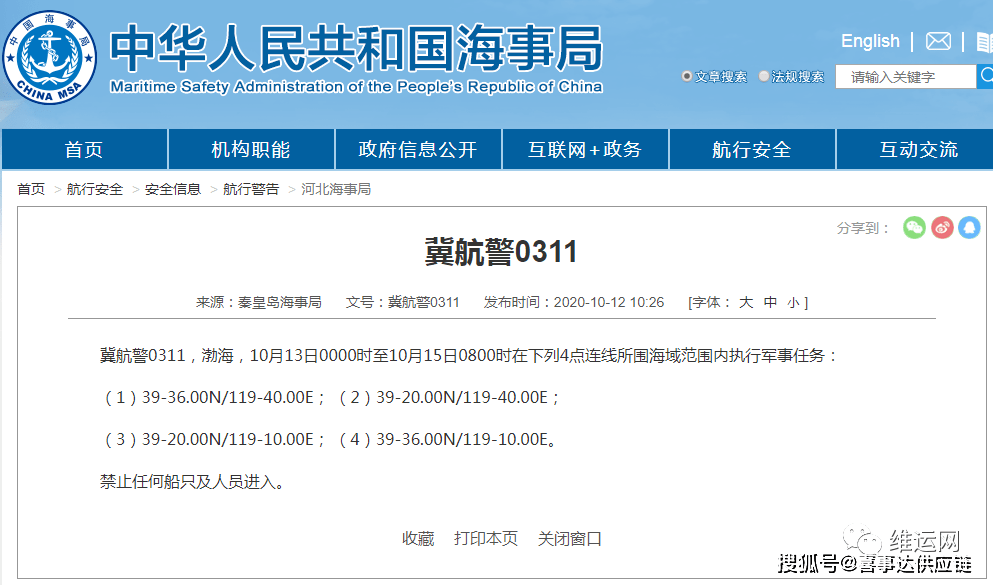This screenshot has height=585, width=993.
Task: Click the 打印本页 link
Action: (x=486, y=539)
